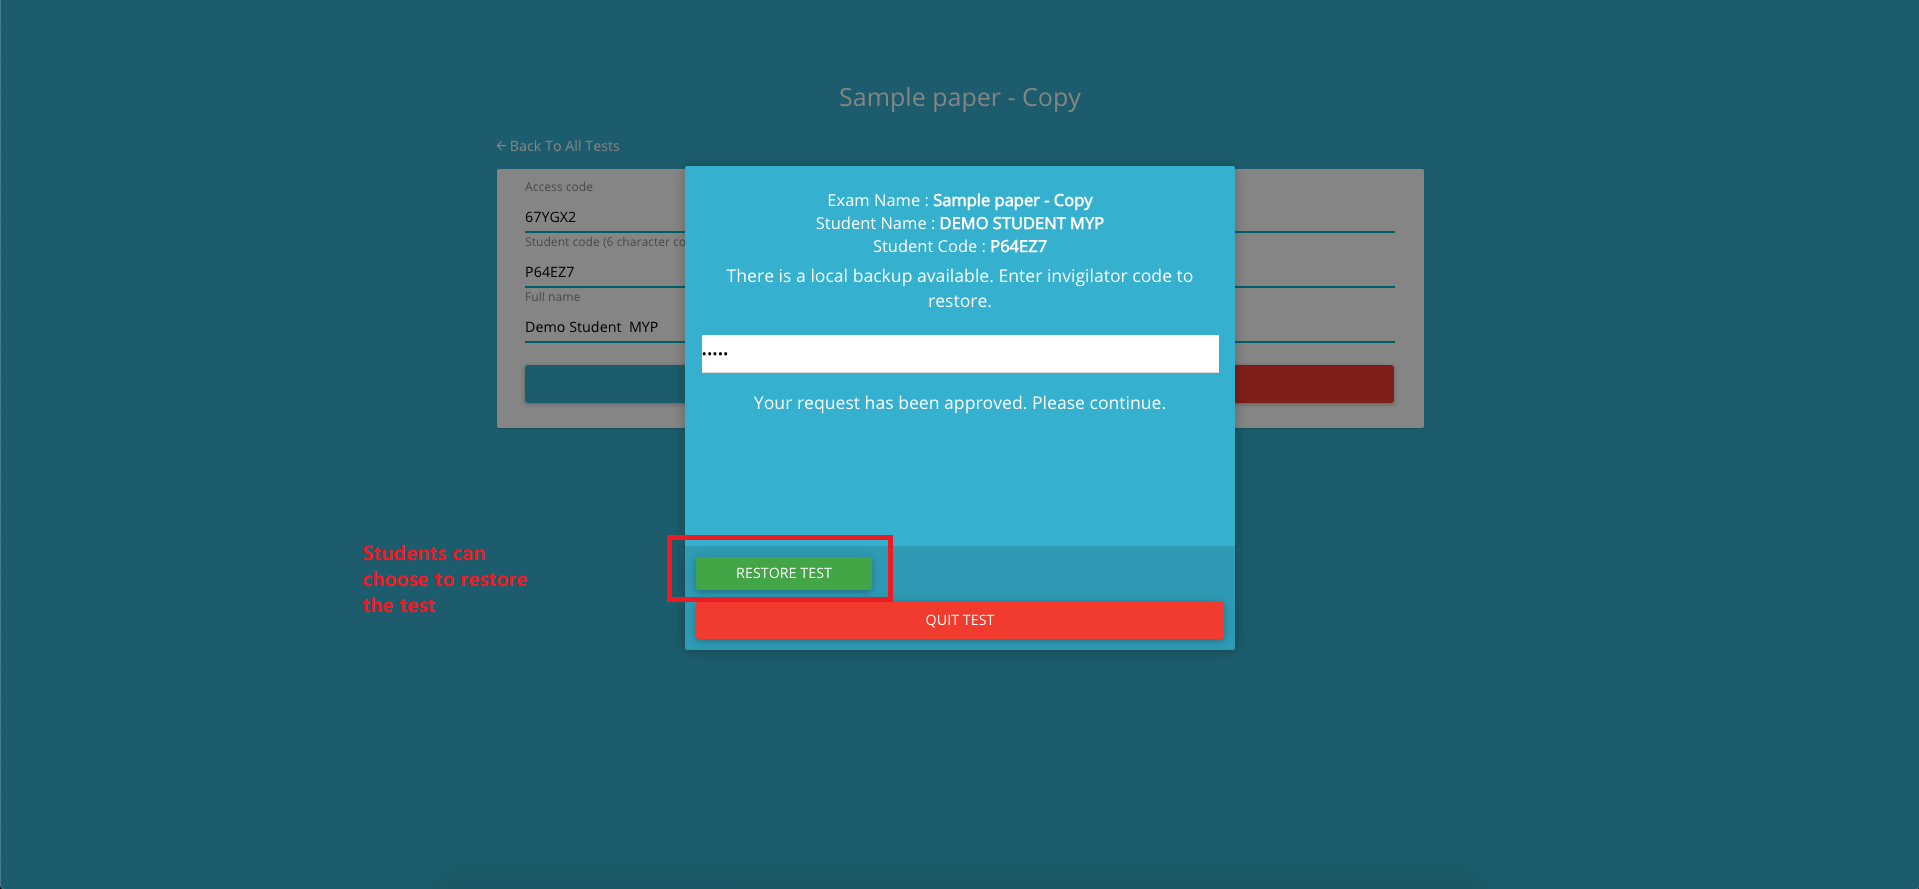Click the Student Code line in the dialog
This screenshot has height=889, width=1919.
[x=959, y=246]
